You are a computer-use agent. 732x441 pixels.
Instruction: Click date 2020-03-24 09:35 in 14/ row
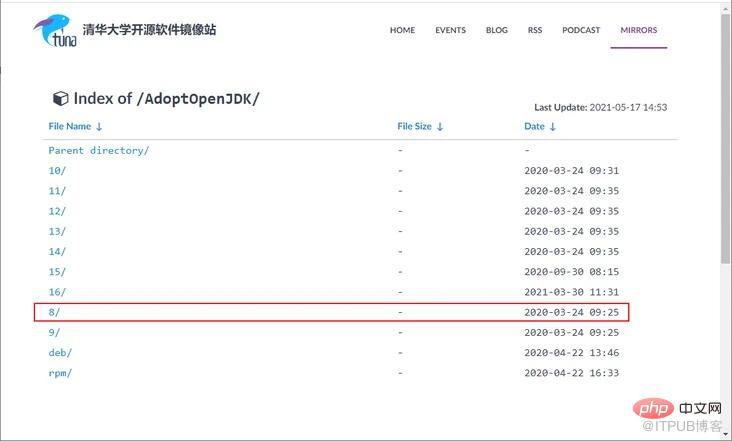click(x=571, y=252)
